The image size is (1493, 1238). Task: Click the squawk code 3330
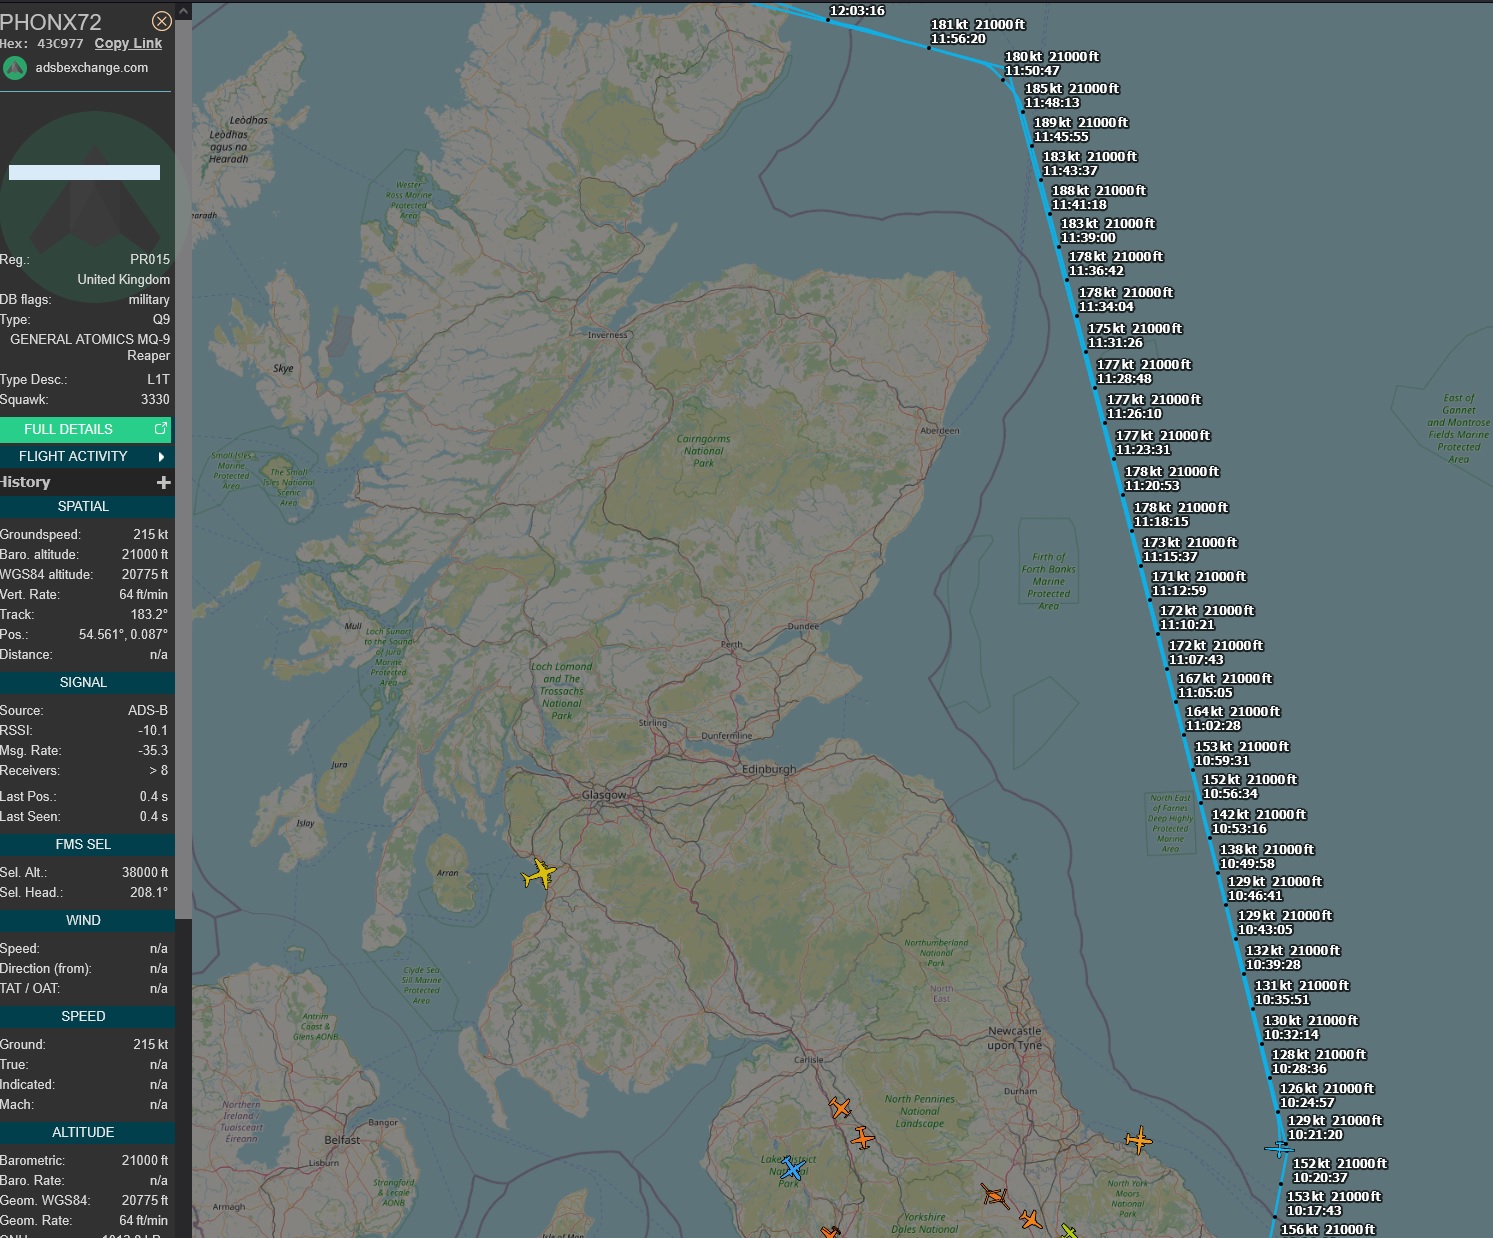(155, 400)
